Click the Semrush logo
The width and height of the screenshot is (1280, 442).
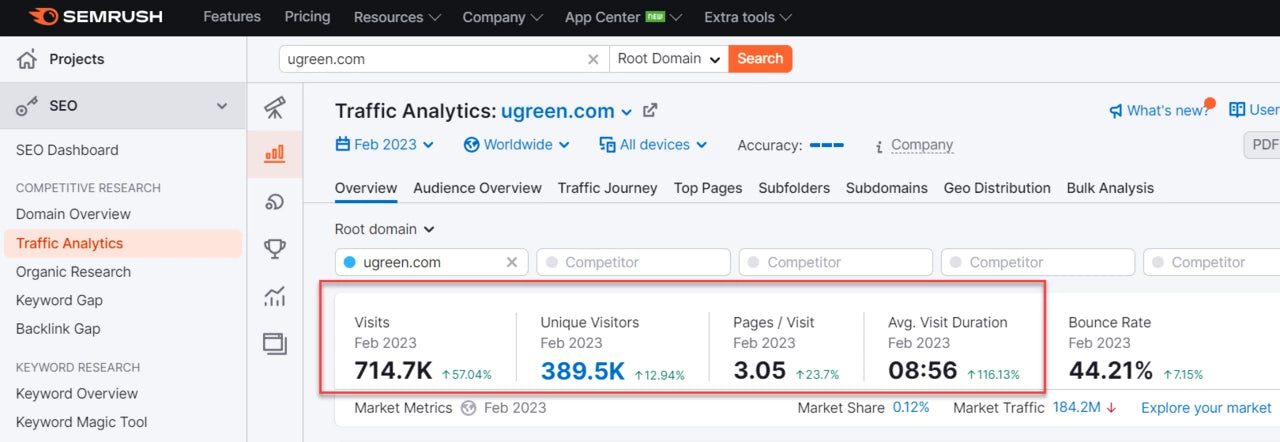[95, 17]
